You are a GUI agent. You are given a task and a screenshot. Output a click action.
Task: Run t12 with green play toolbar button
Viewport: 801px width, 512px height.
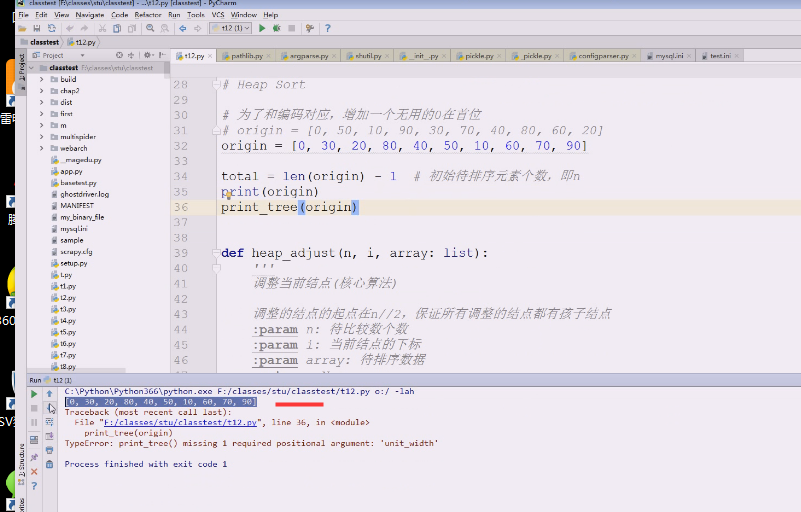[x=262, y=29]
